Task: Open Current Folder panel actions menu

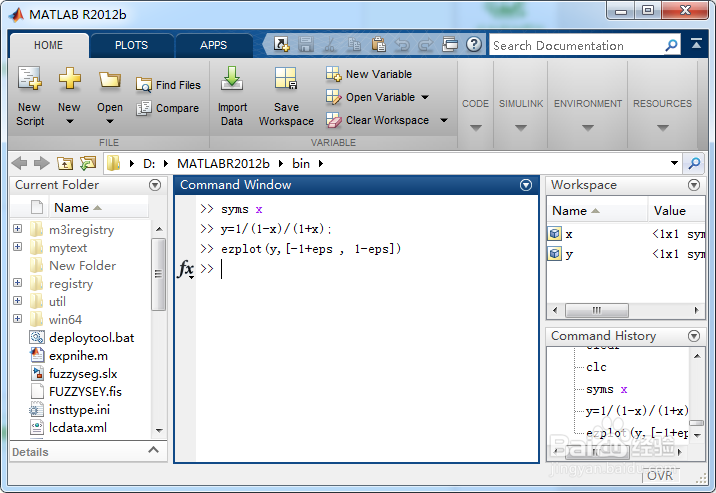Action: click(x=155, y=185)
